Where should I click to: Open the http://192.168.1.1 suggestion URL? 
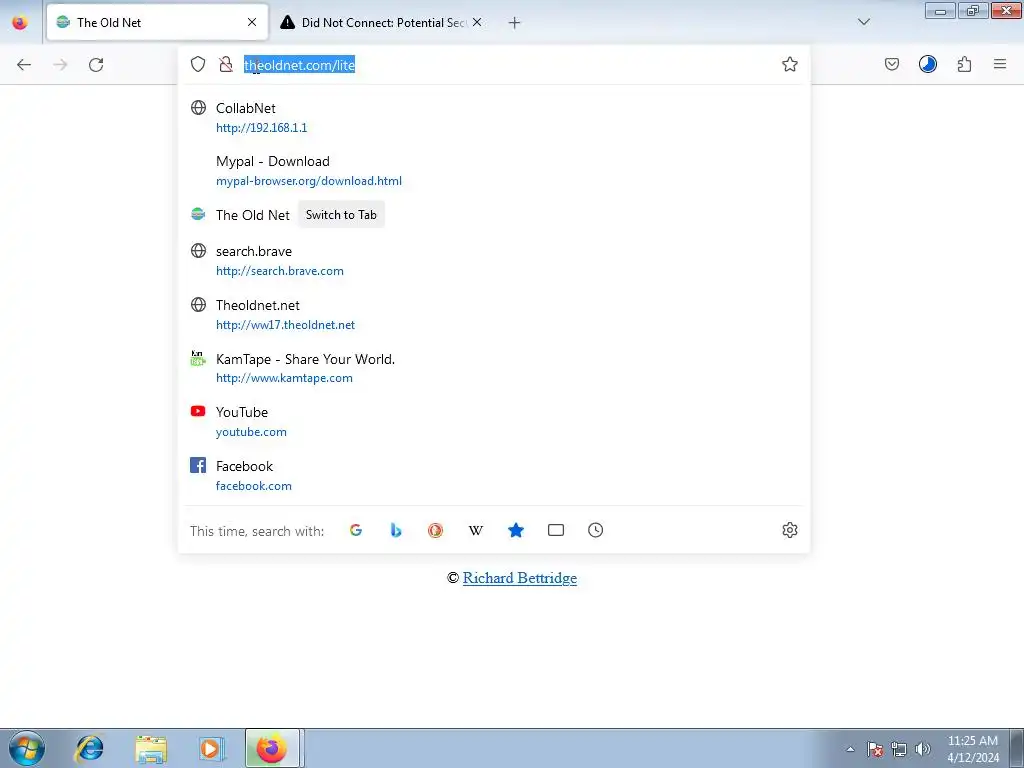click(x=261, y=128)
